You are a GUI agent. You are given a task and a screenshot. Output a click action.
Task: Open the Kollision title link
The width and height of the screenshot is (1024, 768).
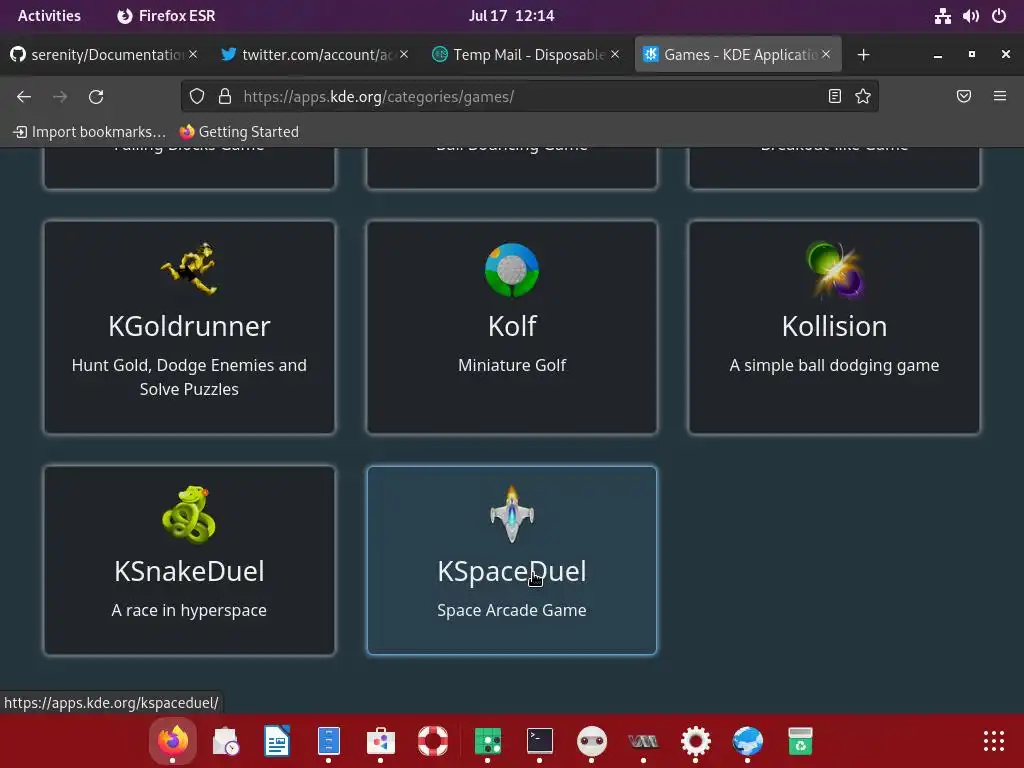coord(834,326)
